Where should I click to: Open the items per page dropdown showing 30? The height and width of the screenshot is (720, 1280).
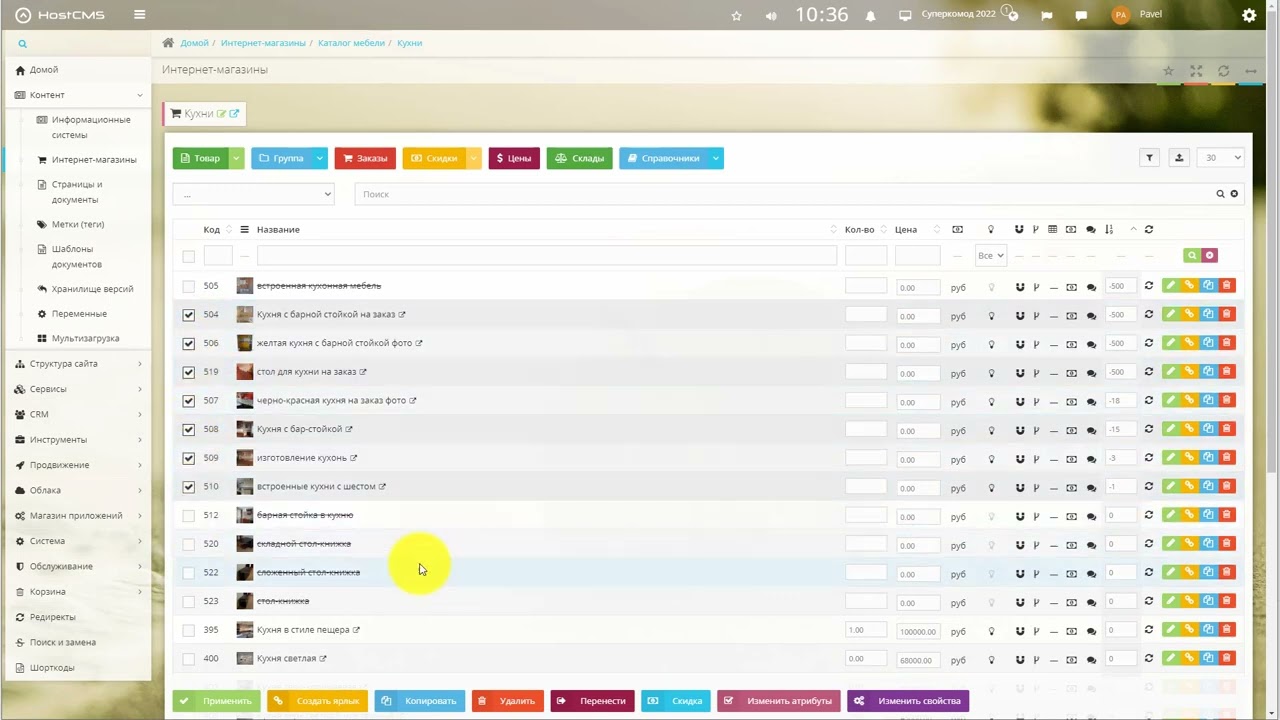coord(1222,157)
